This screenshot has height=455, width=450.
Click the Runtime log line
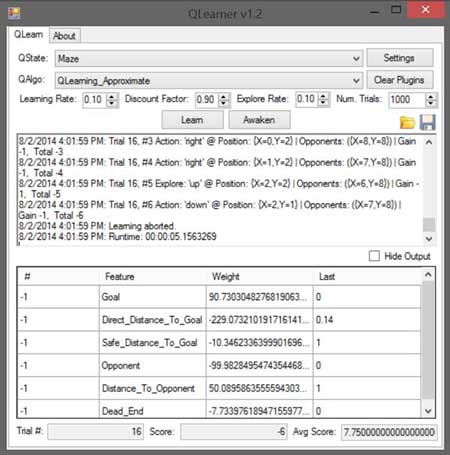pyautogui.click(x=118, y=237)
